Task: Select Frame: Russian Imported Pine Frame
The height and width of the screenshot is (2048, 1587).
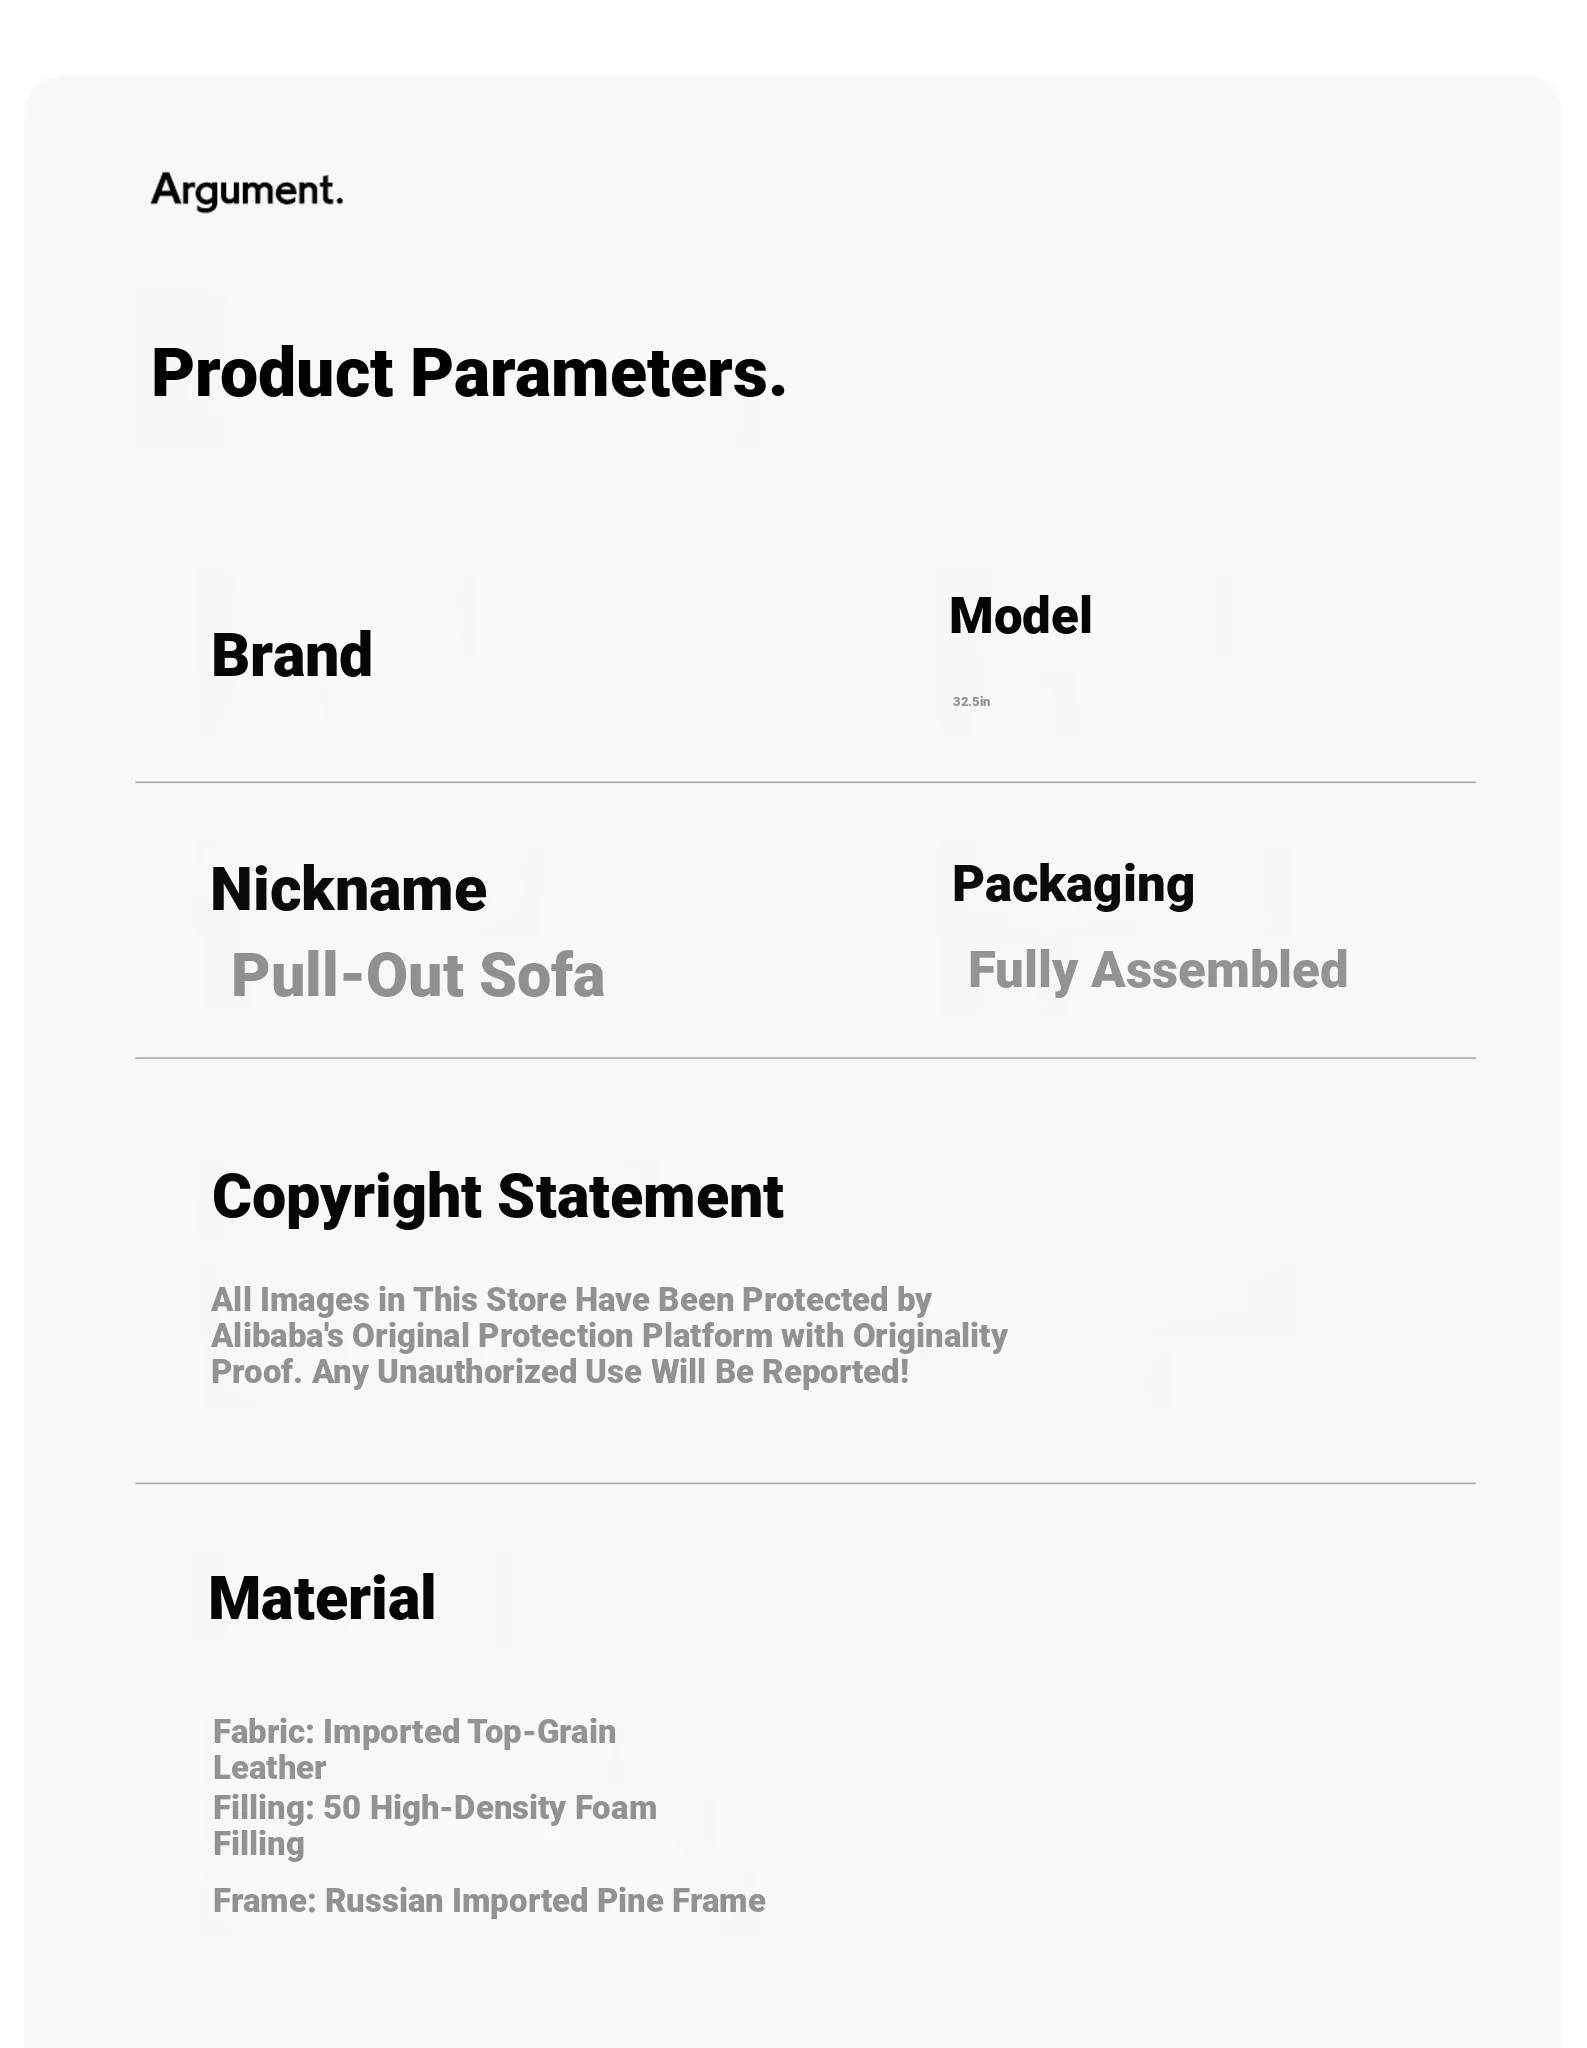Action: pos(489,1901)
